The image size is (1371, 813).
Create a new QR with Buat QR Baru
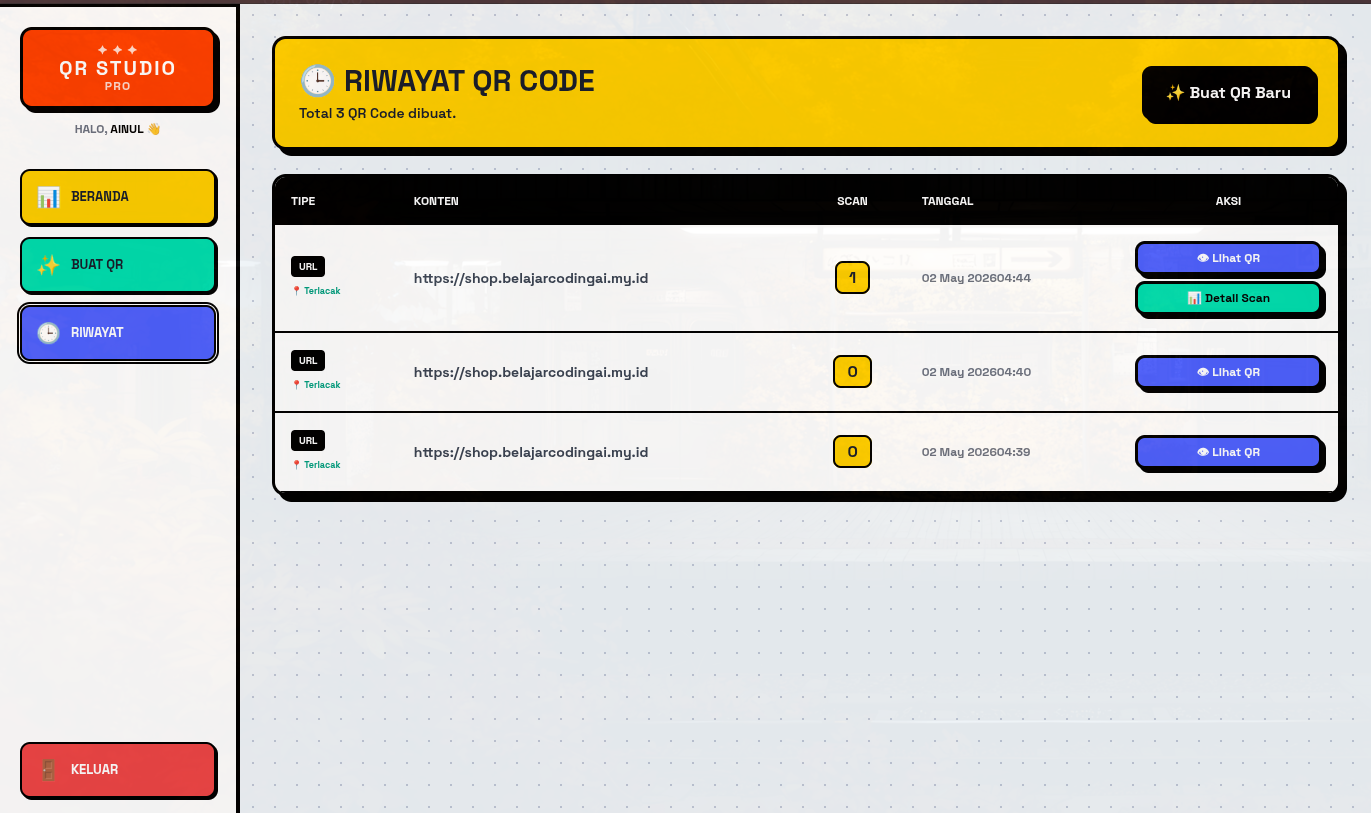[1228, 93]
